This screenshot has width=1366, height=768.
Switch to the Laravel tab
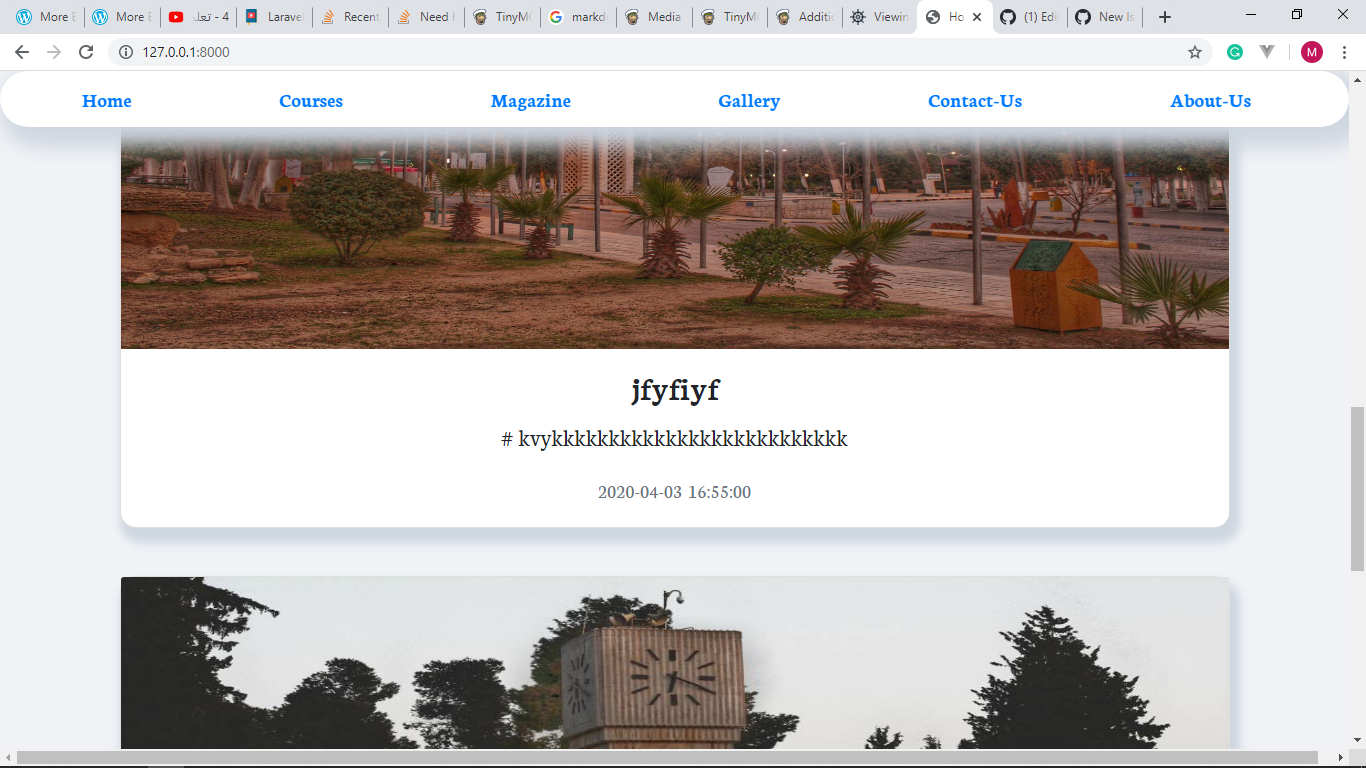[275, 17]
